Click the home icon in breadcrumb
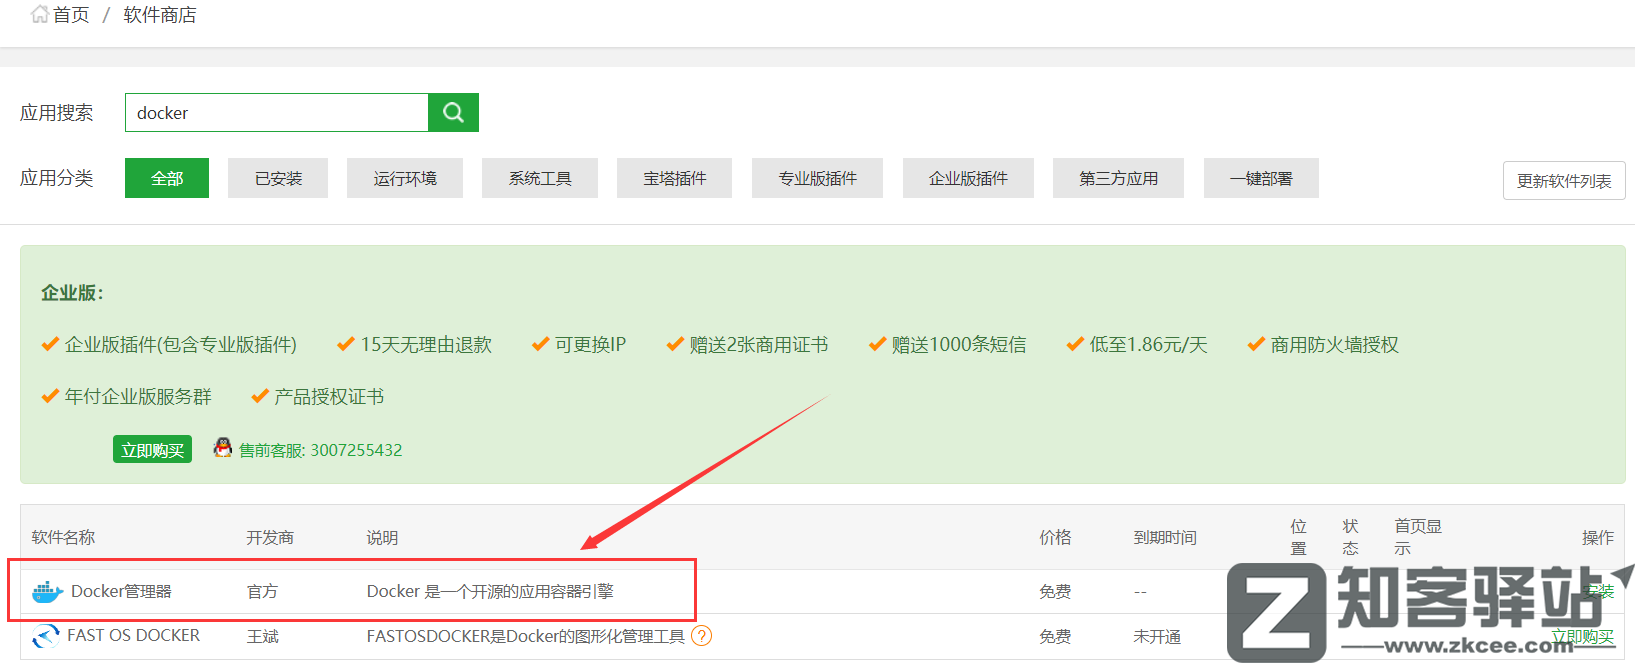Viewport: 1635px width, 663px height. pyautogui.click(x=40, y=14)
